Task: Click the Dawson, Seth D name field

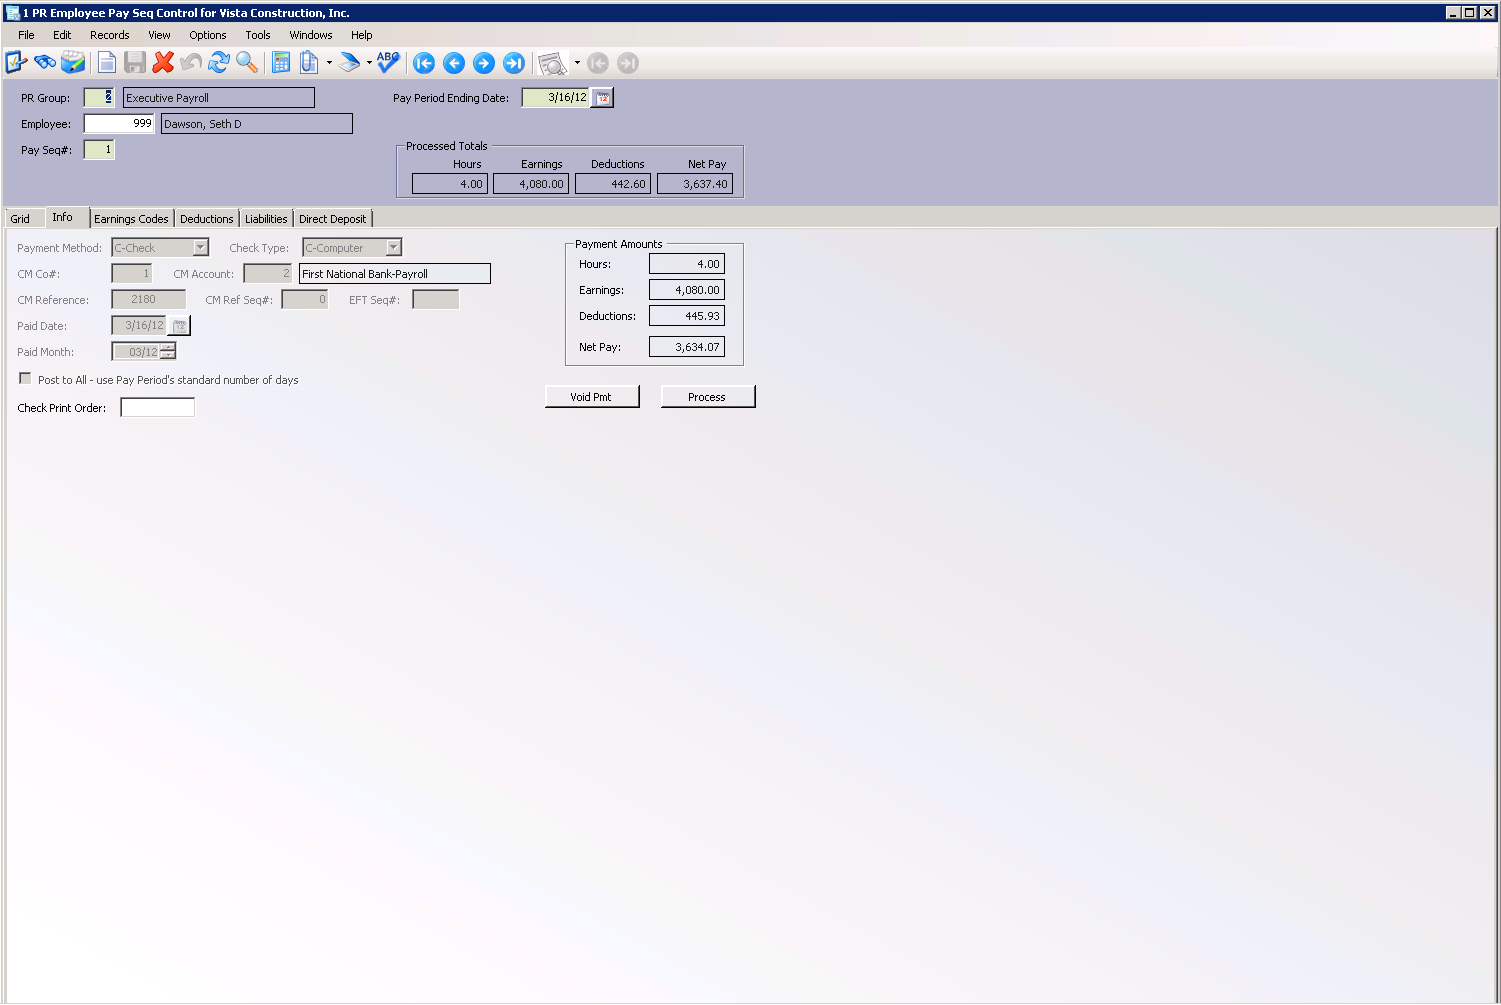Action: point(257,124)
